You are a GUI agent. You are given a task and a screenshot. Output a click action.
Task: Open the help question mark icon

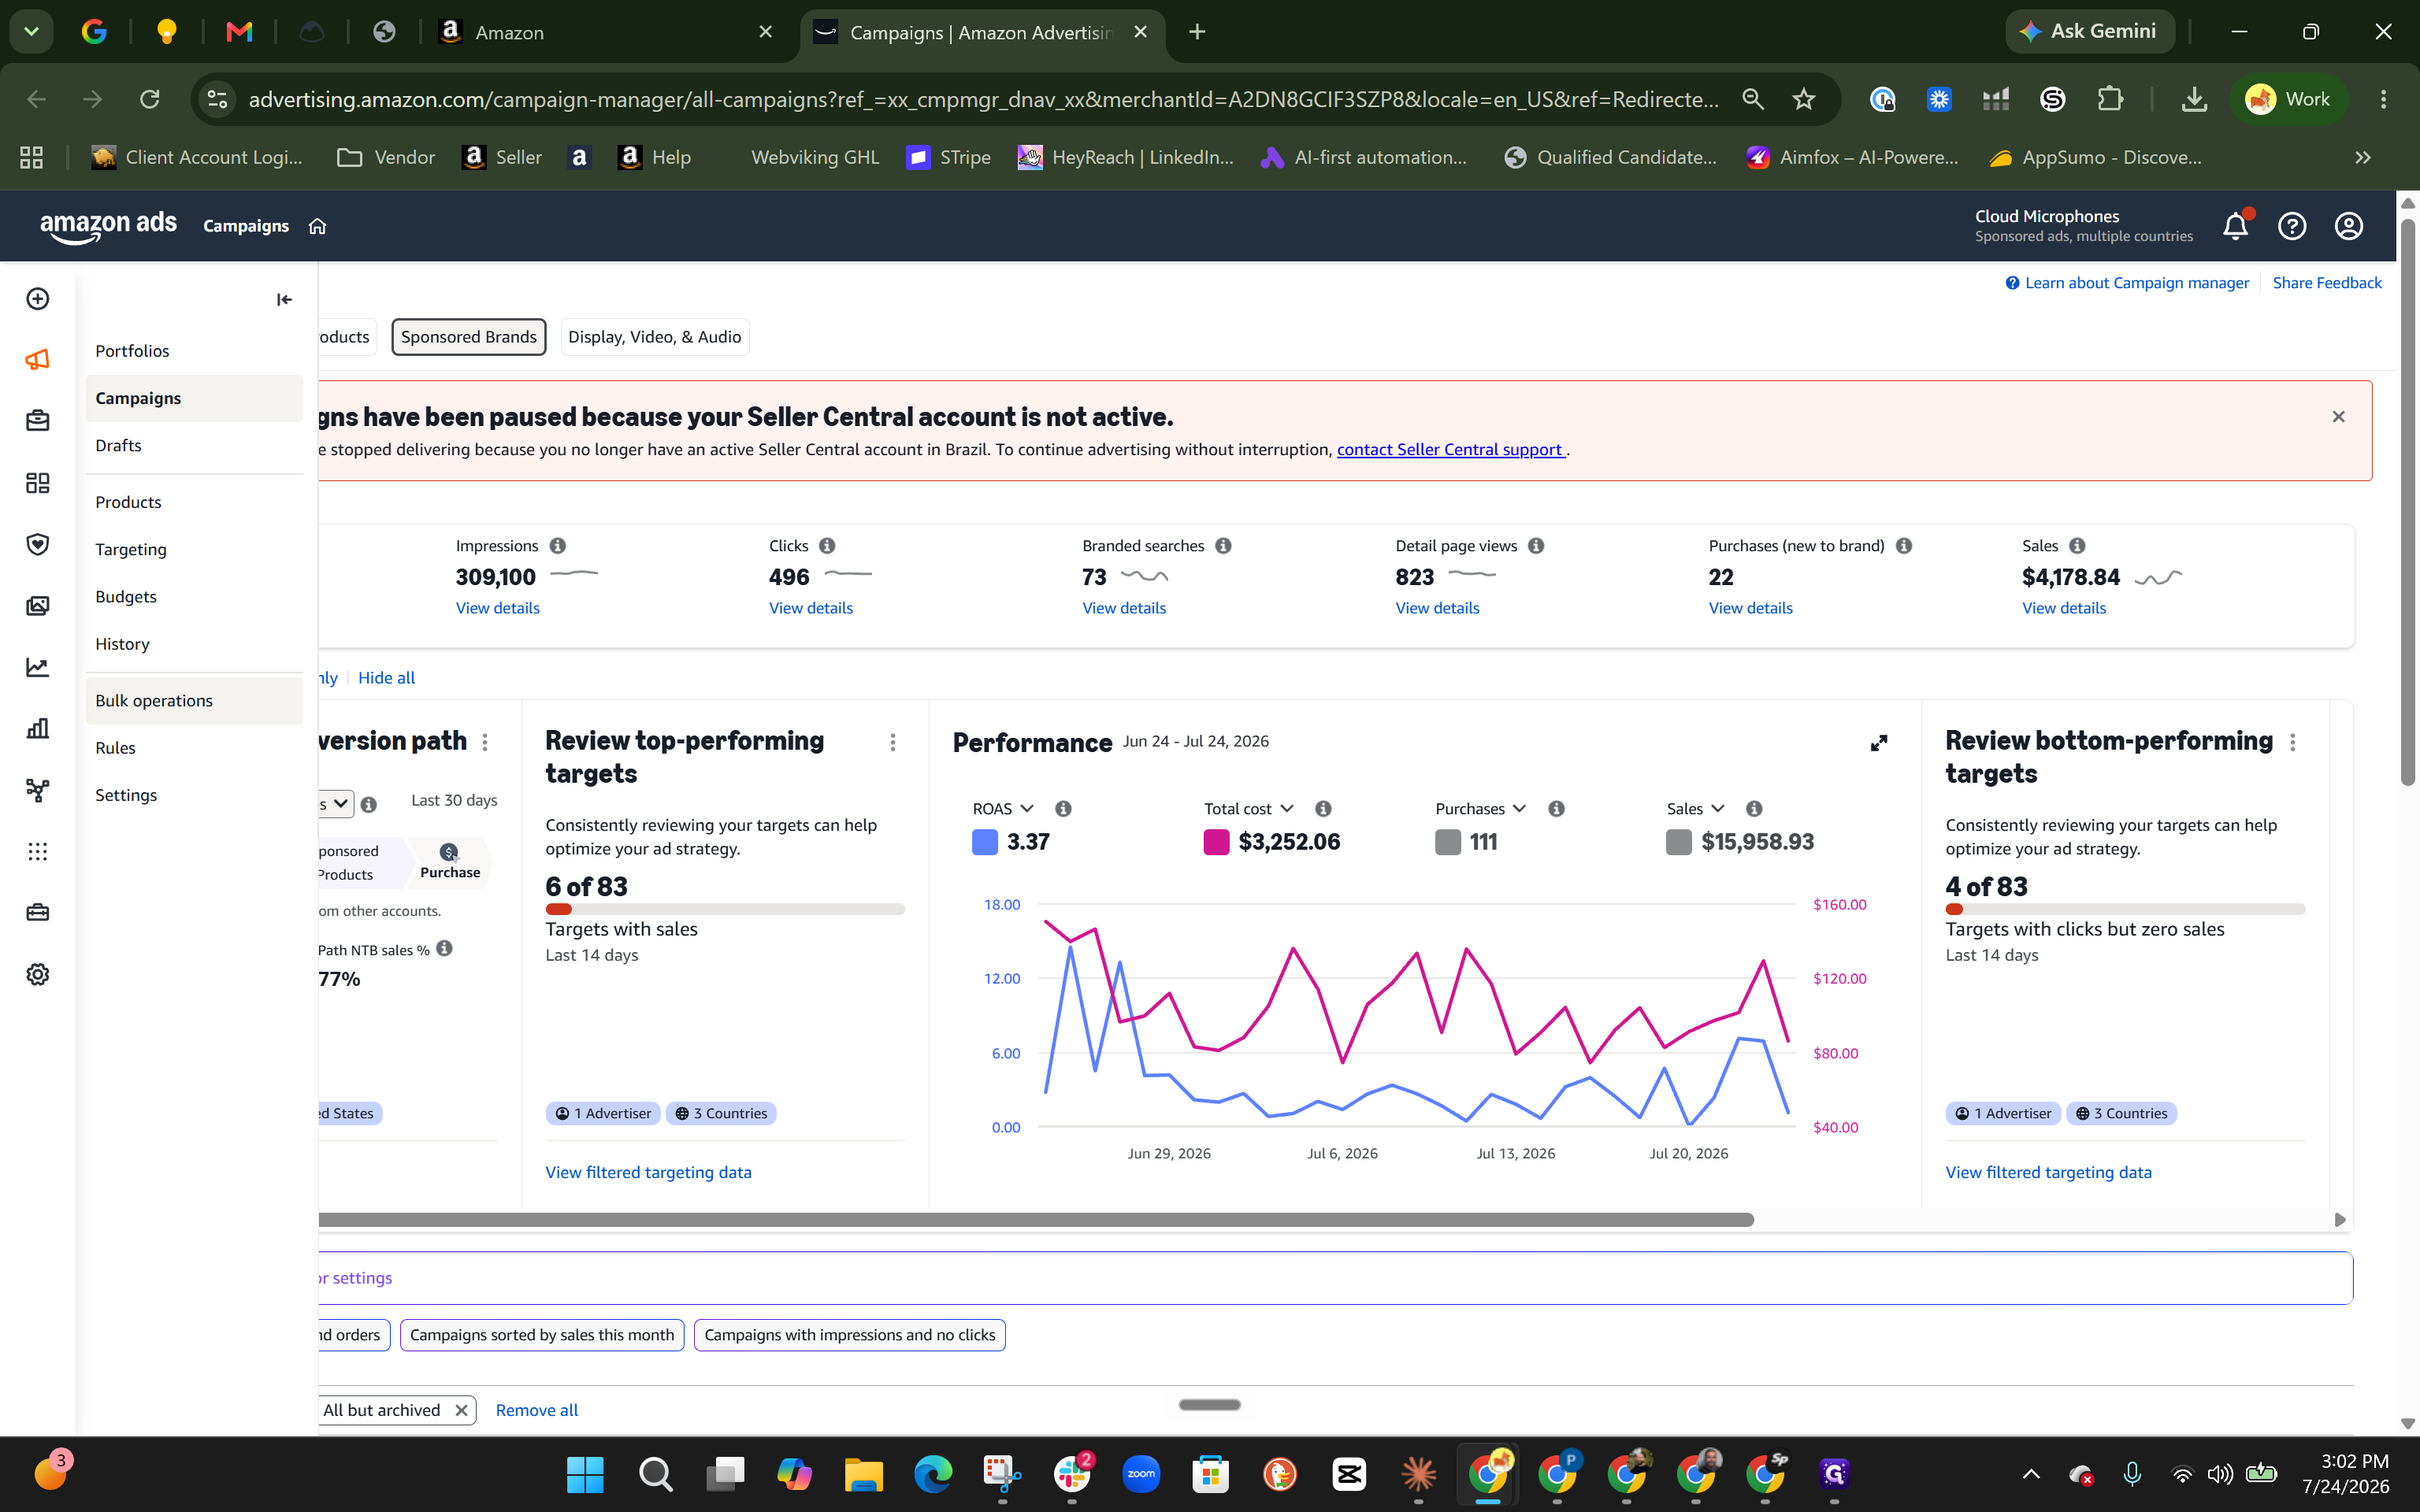click(2292, 226)
